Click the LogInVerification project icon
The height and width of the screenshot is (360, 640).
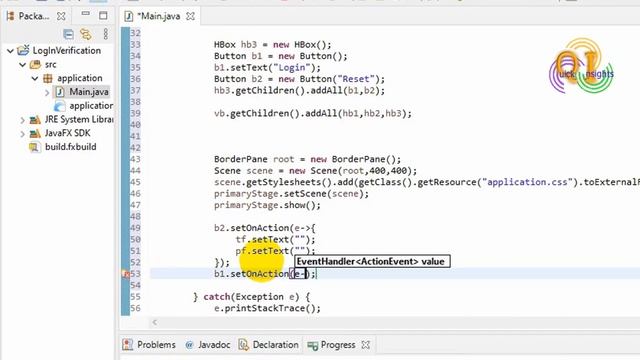23,50
